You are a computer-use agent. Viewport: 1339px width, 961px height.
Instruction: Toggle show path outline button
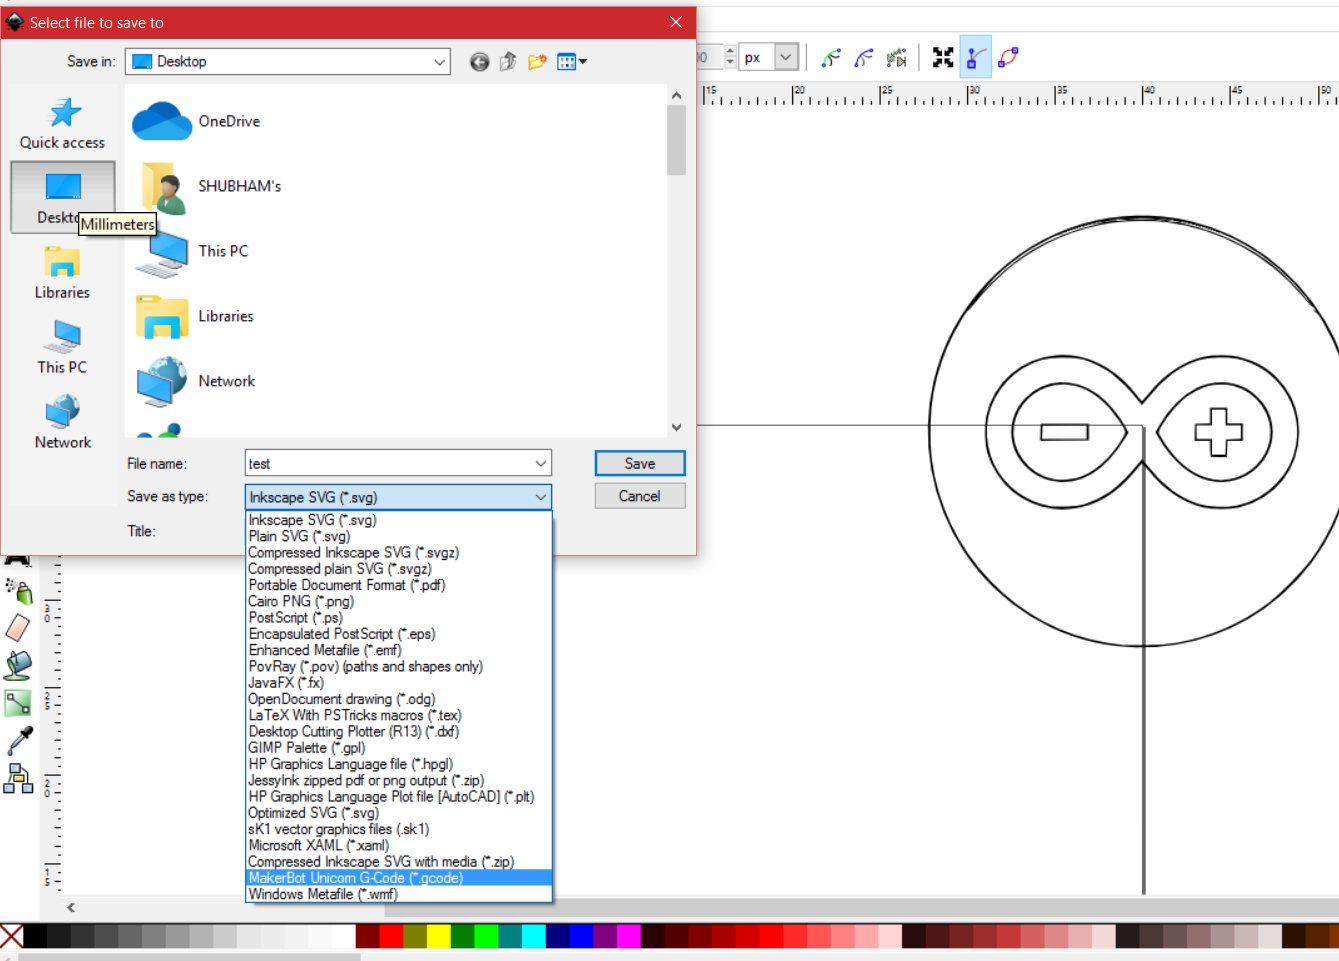pyautogui.click(x=1008, y=58)
